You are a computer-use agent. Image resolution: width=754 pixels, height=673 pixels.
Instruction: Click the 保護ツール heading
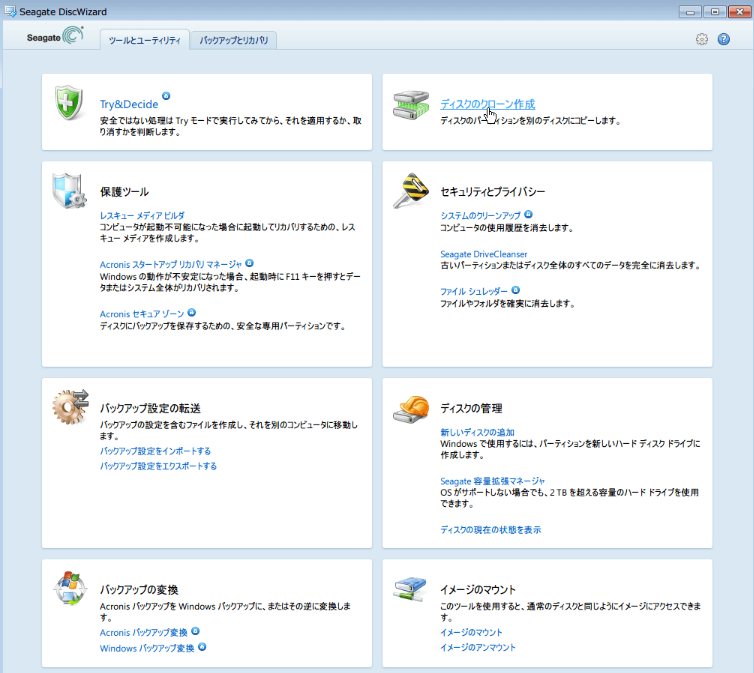tap(125, 192)
